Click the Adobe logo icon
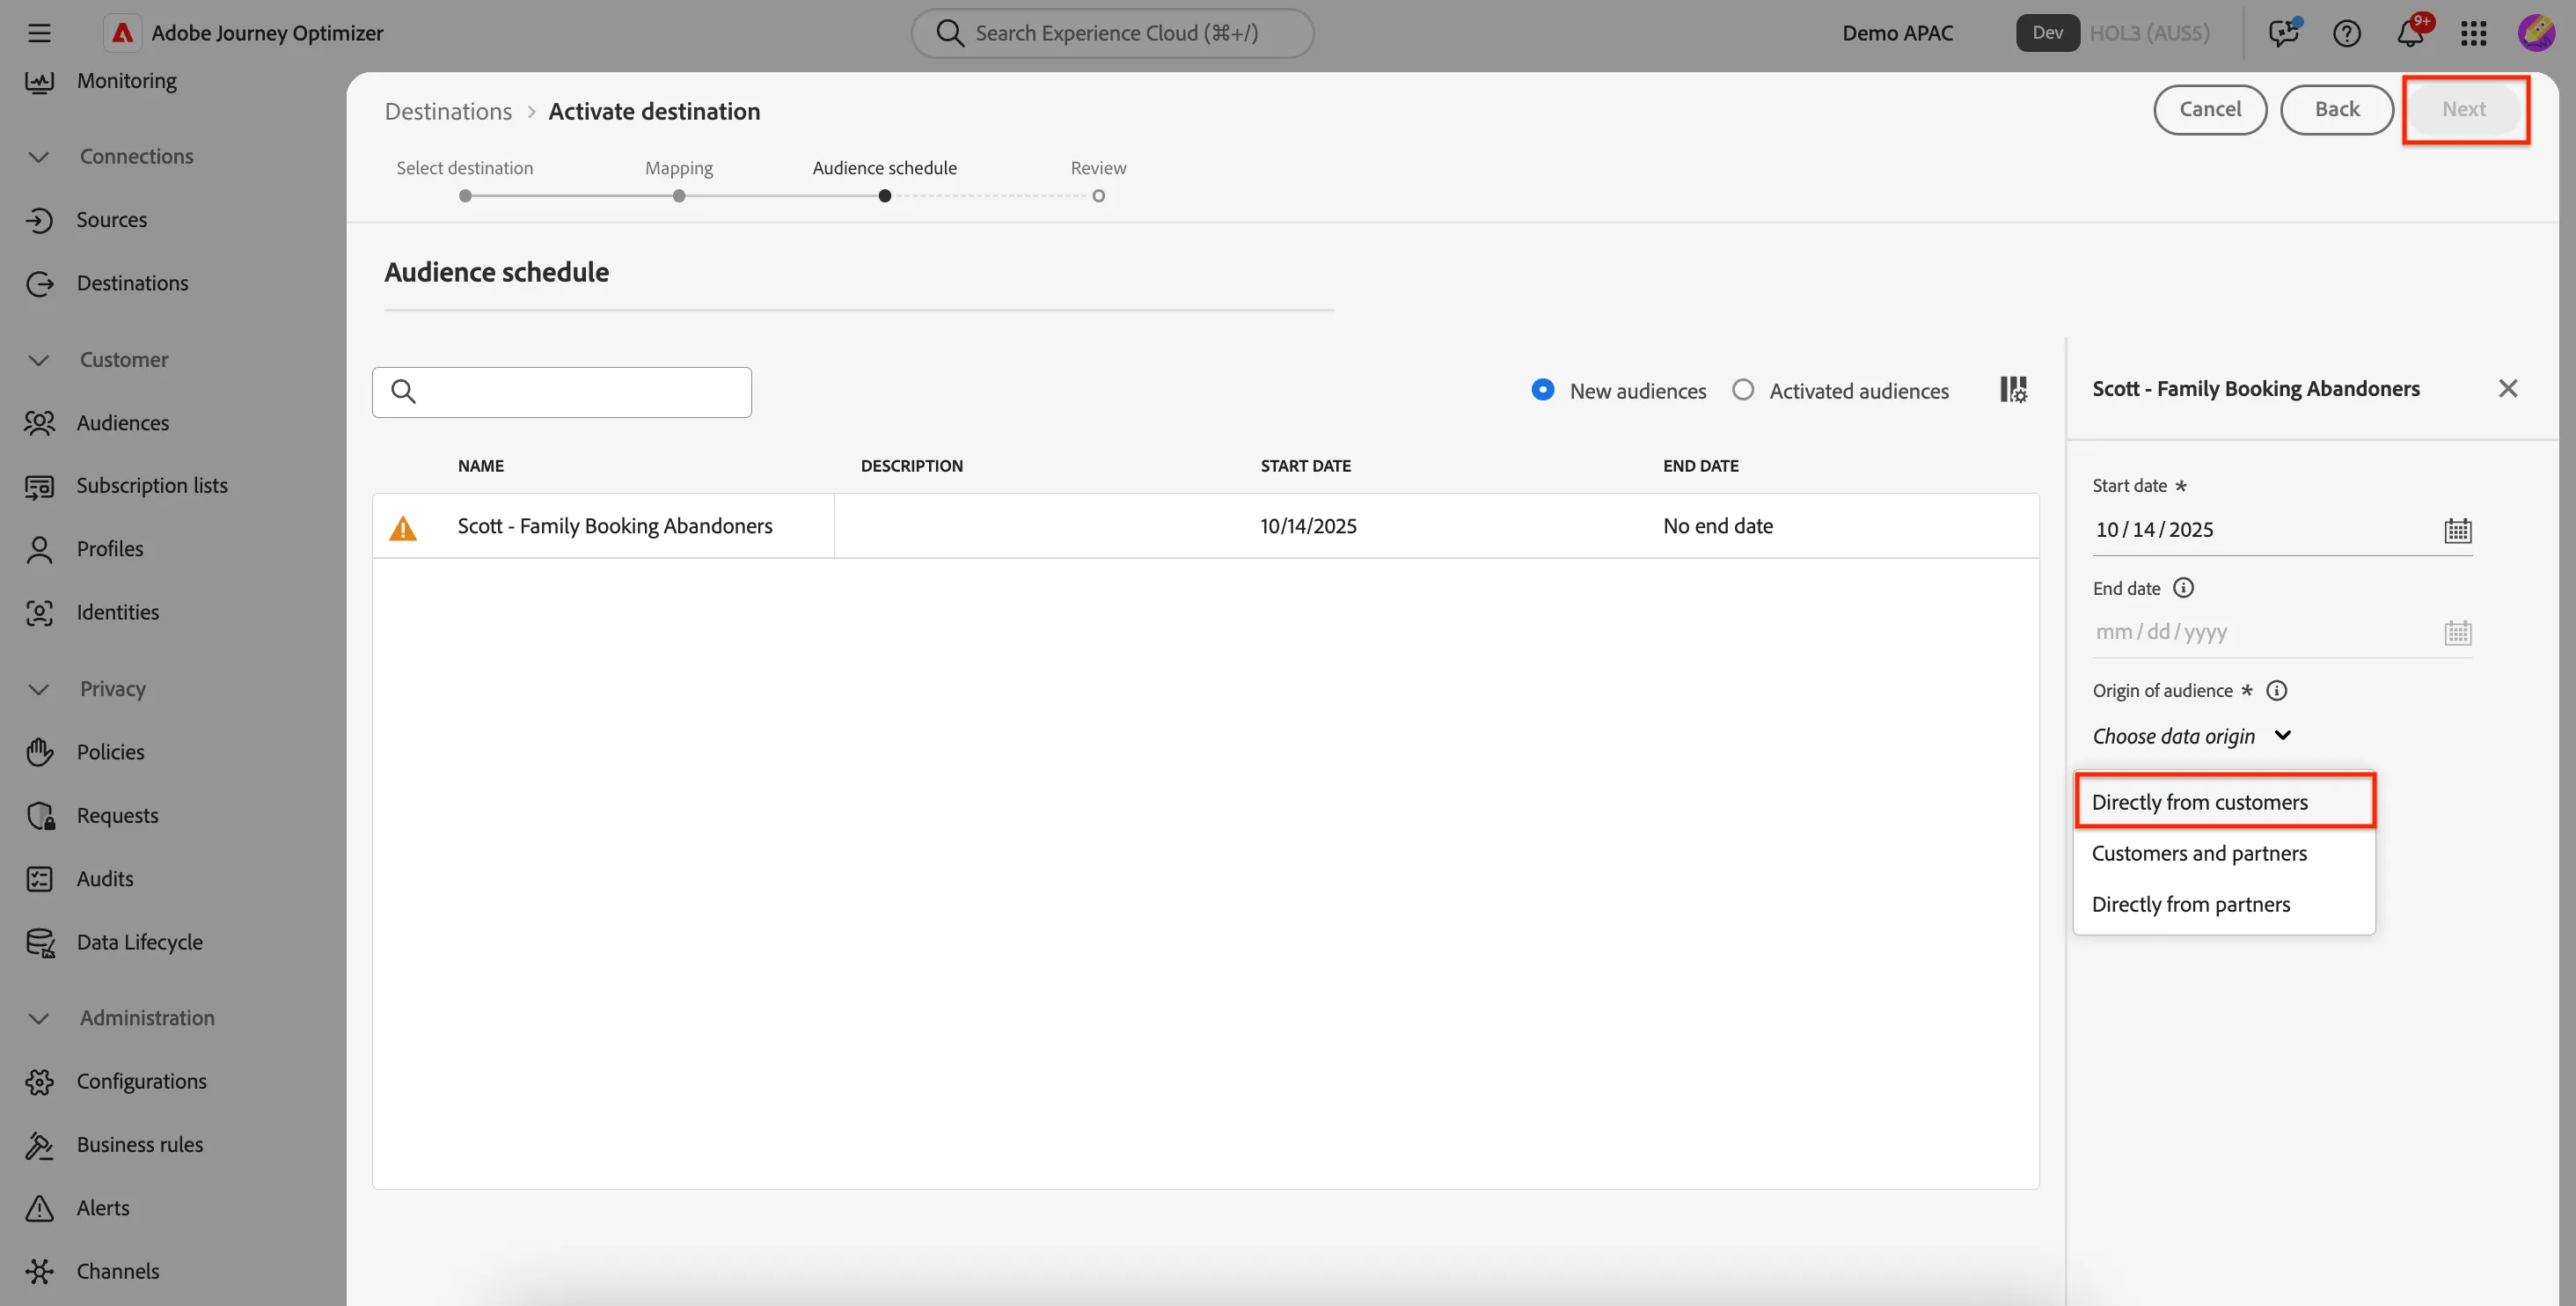The width and height of the screenshot is (2576, 1306). (122, 33)
